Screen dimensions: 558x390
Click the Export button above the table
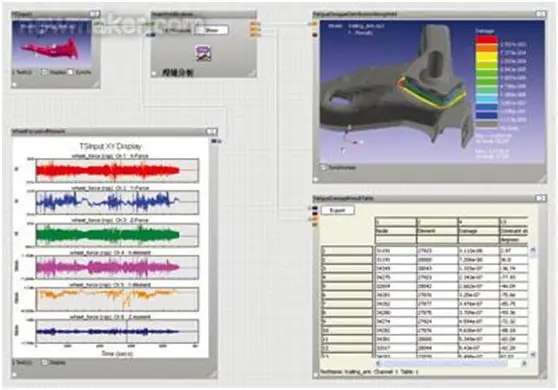[337, 210]
